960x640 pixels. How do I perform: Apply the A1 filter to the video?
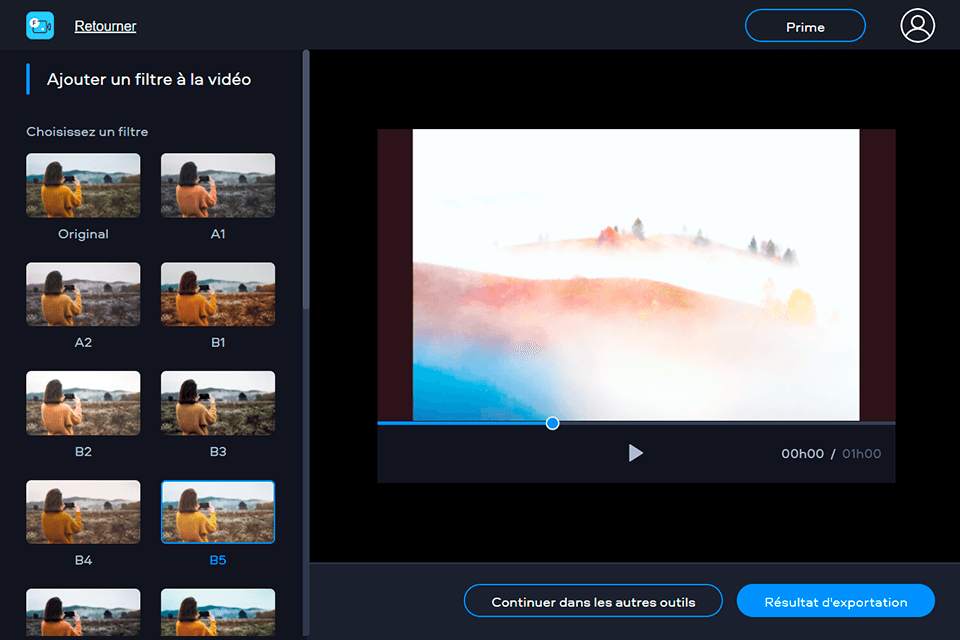[x=218, y=185]
